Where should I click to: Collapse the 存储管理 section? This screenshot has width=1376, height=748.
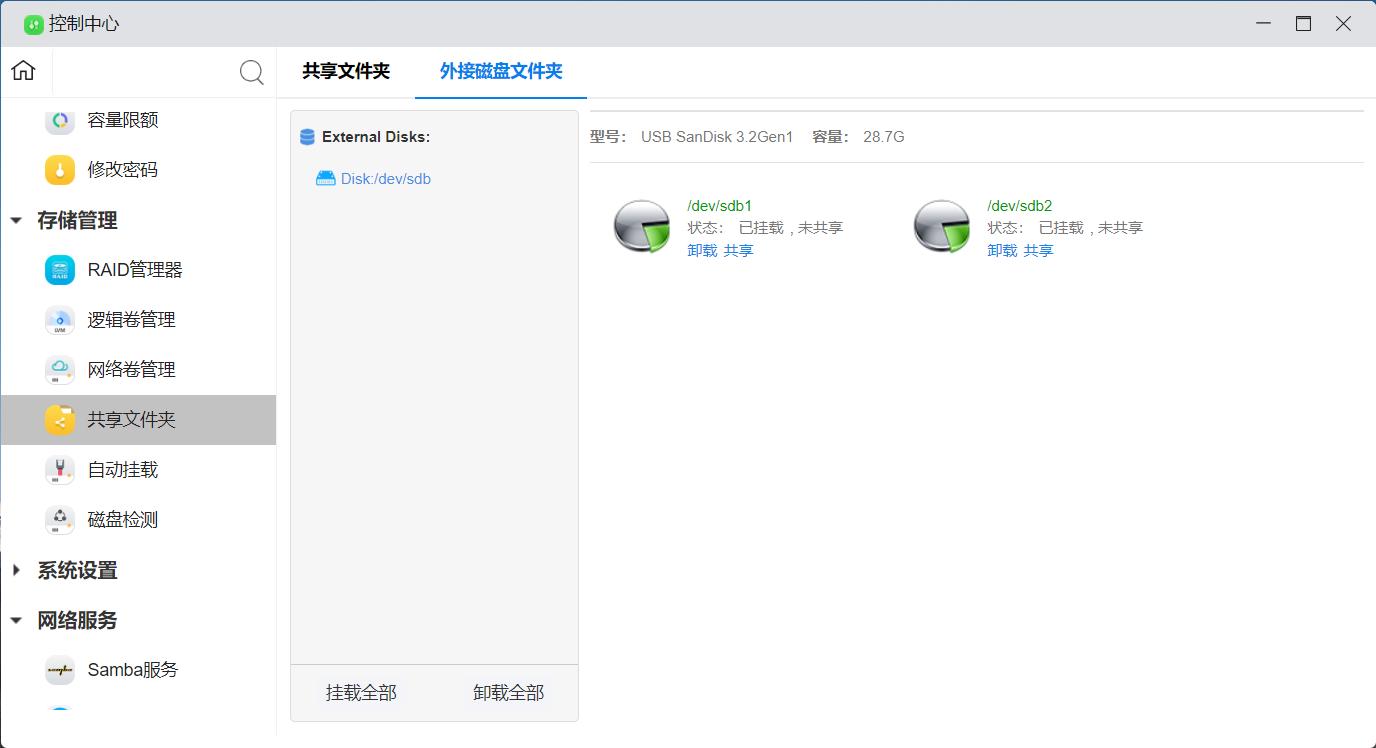click(x=16, y=221)
